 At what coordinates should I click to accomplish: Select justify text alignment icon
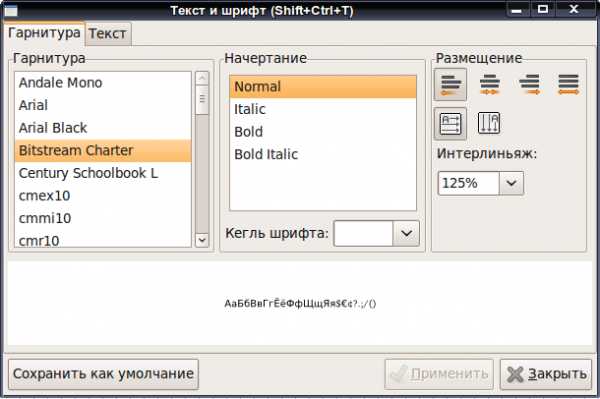pos(568,84)
